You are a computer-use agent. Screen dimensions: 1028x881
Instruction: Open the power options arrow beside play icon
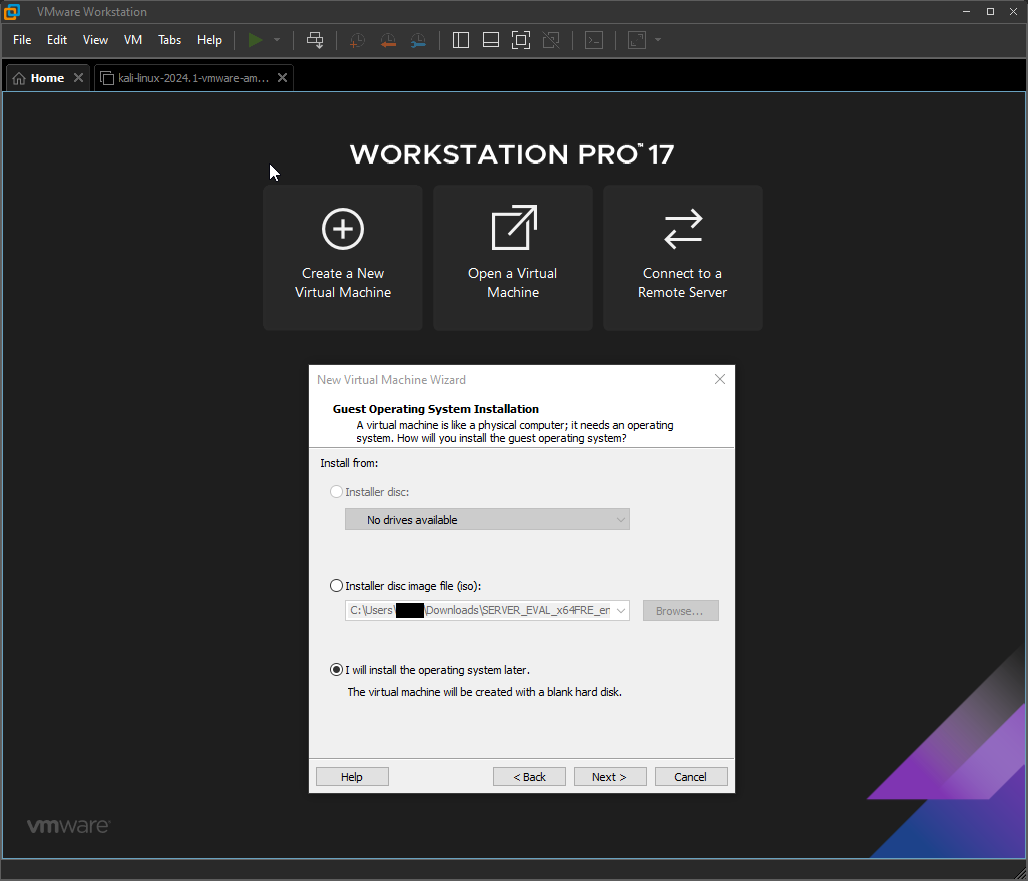point(277,40)
